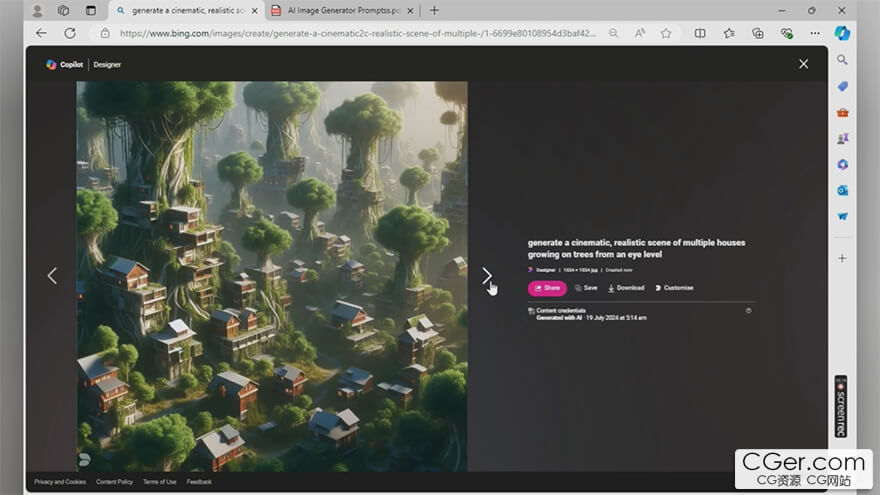Open Customise for this image
This screenshot has width=880, height=495.
(x=674, y=288)
